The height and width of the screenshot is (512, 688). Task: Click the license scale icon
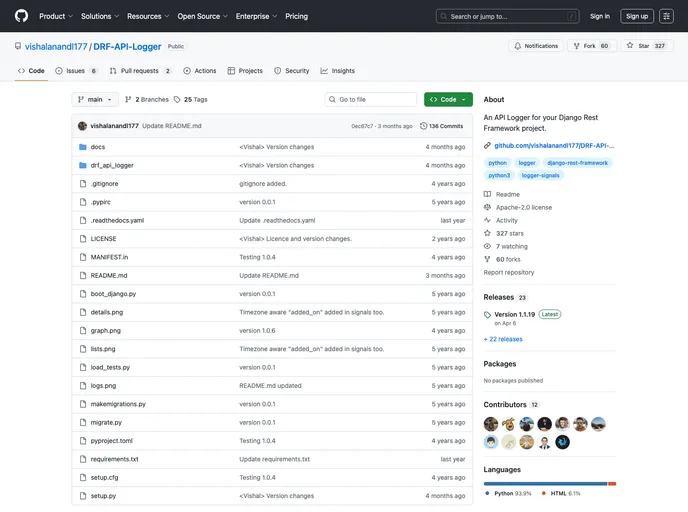[x=487, y=207]
